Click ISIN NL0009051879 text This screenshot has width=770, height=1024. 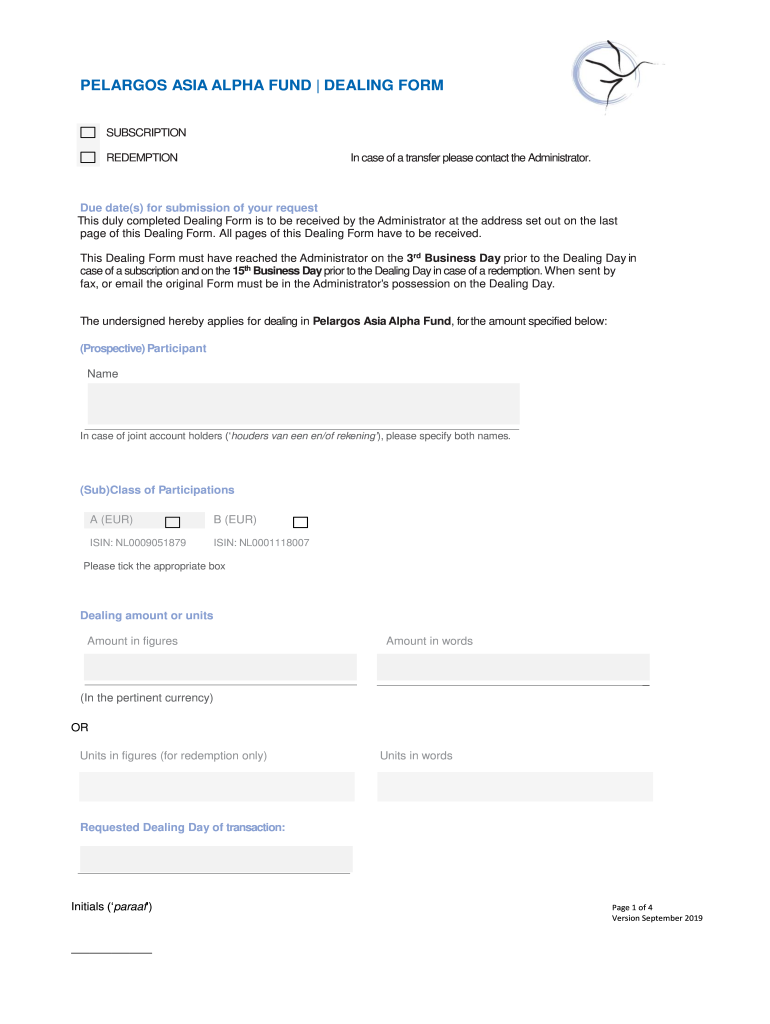tap(138, 543)
